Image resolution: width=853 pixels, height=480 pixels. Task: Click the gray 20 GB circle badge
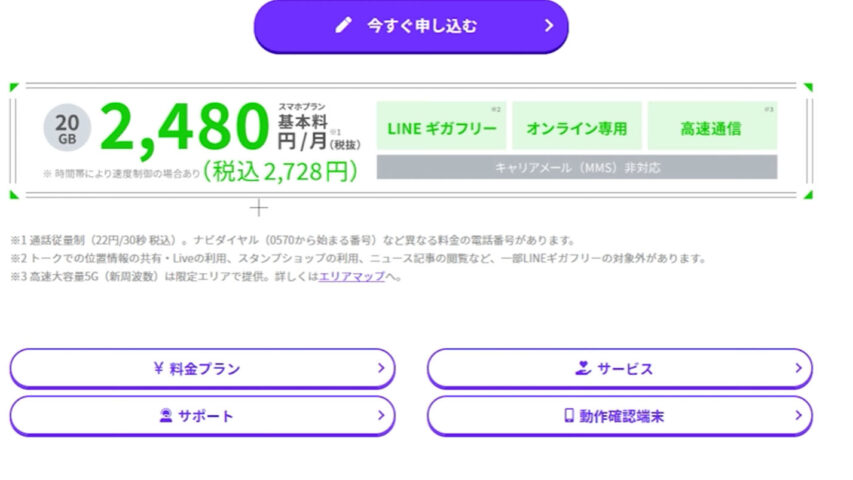pos(67,130)
